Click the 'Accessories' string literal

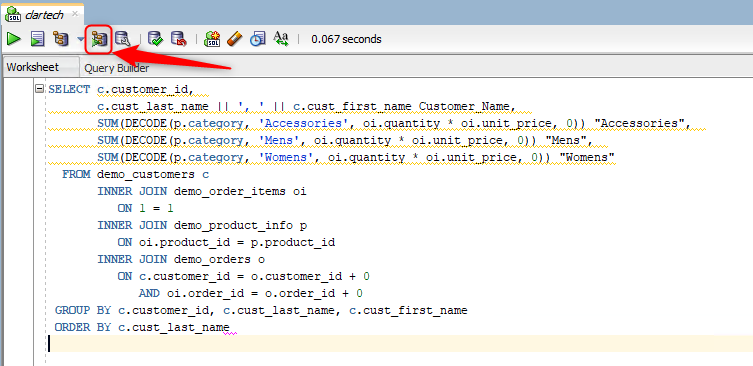[x=304, y=123]
